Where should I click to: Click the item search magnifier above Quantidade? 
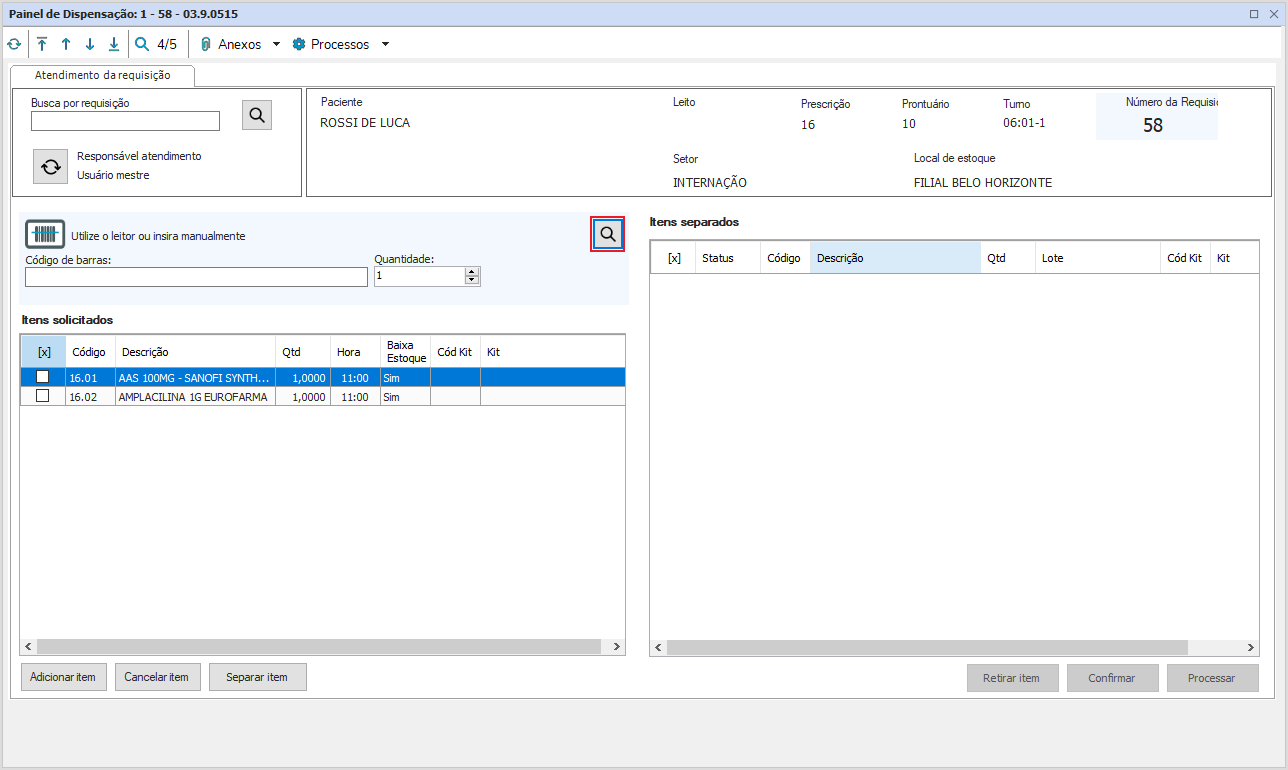[x=607, y=234]
